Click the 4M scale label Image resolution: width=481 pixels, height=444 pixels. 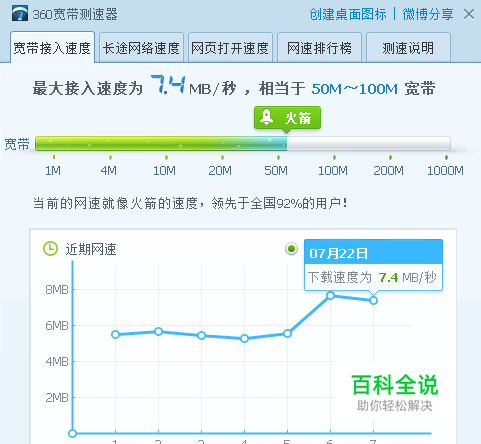pos(109,171)
